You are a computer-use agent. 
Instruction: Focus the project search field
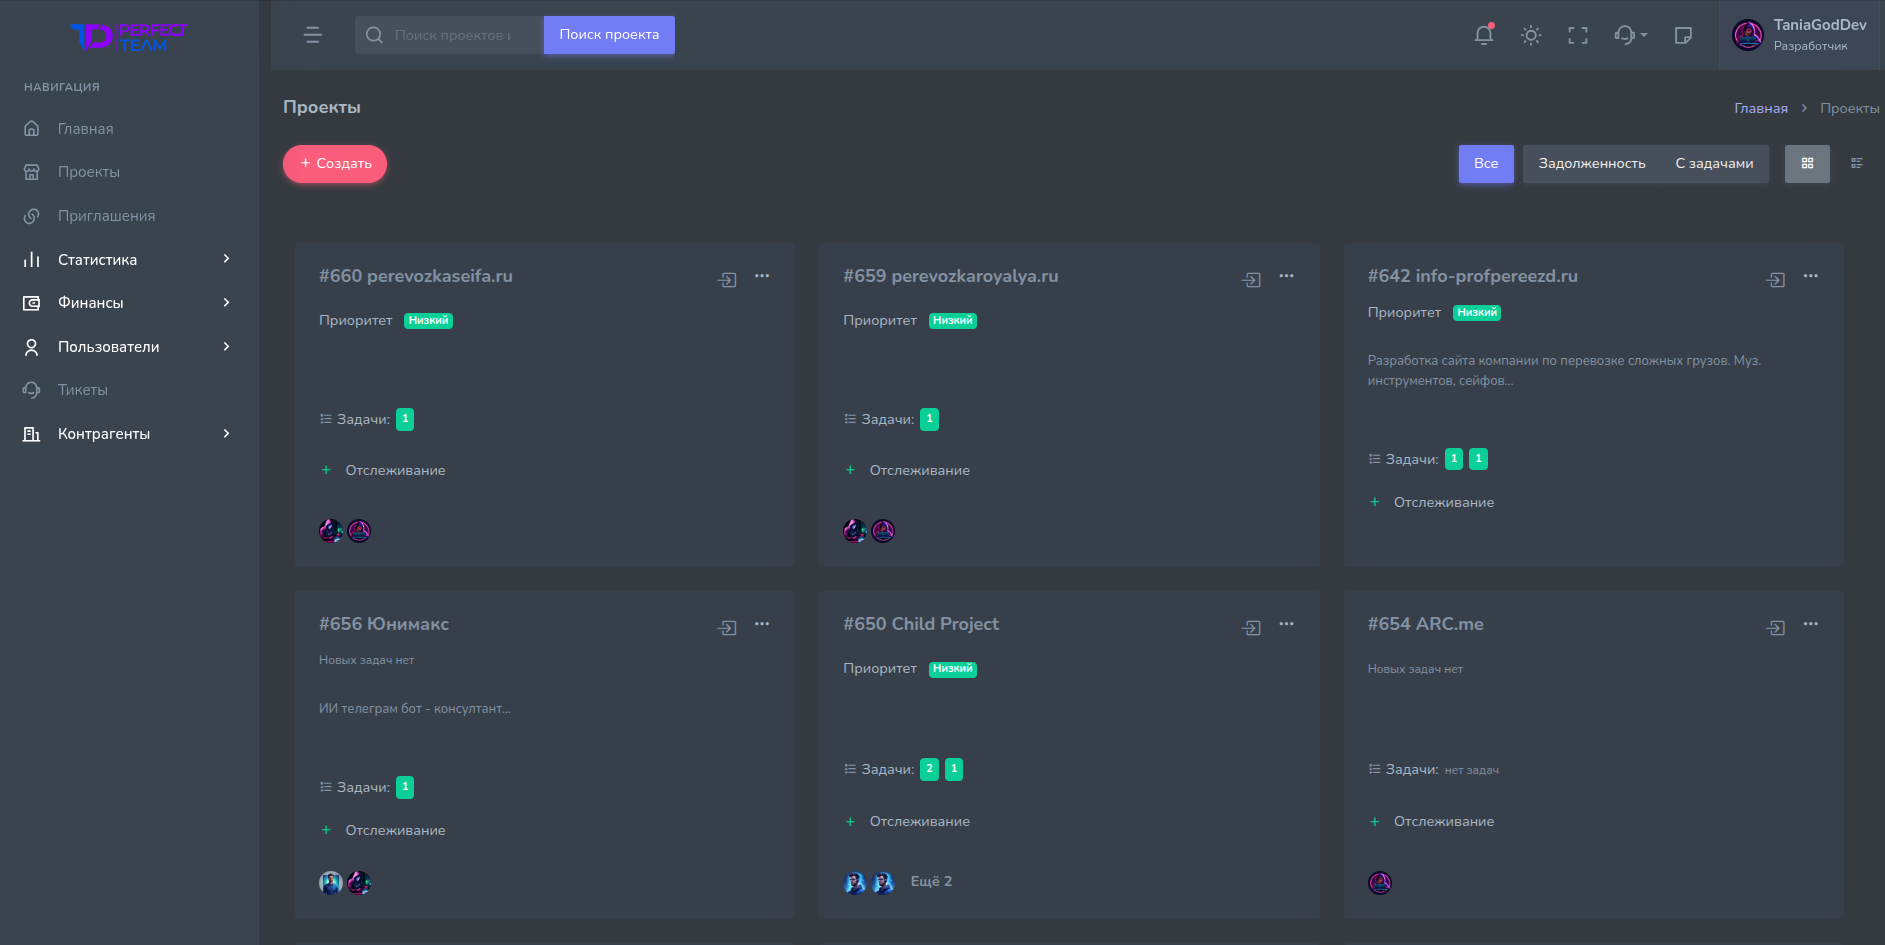pos(449,35)
